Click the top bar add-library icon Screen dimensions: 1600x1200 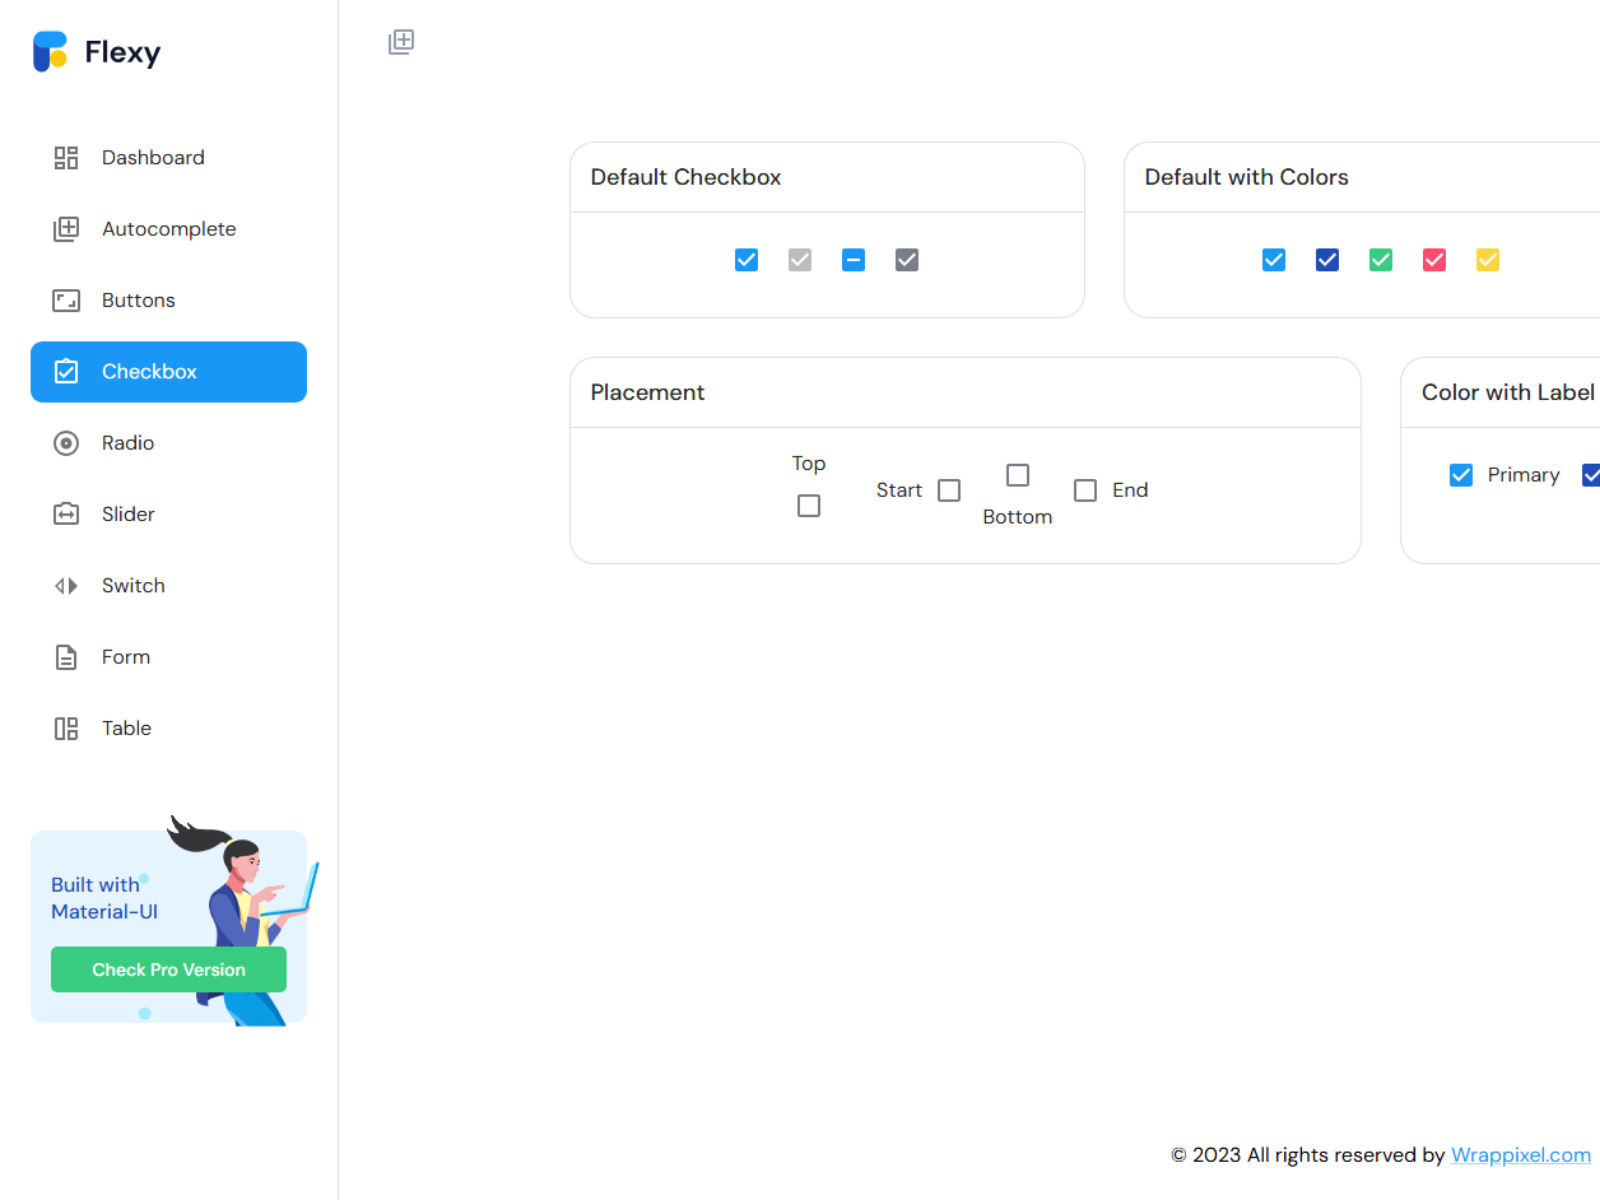tap(401, 42)
